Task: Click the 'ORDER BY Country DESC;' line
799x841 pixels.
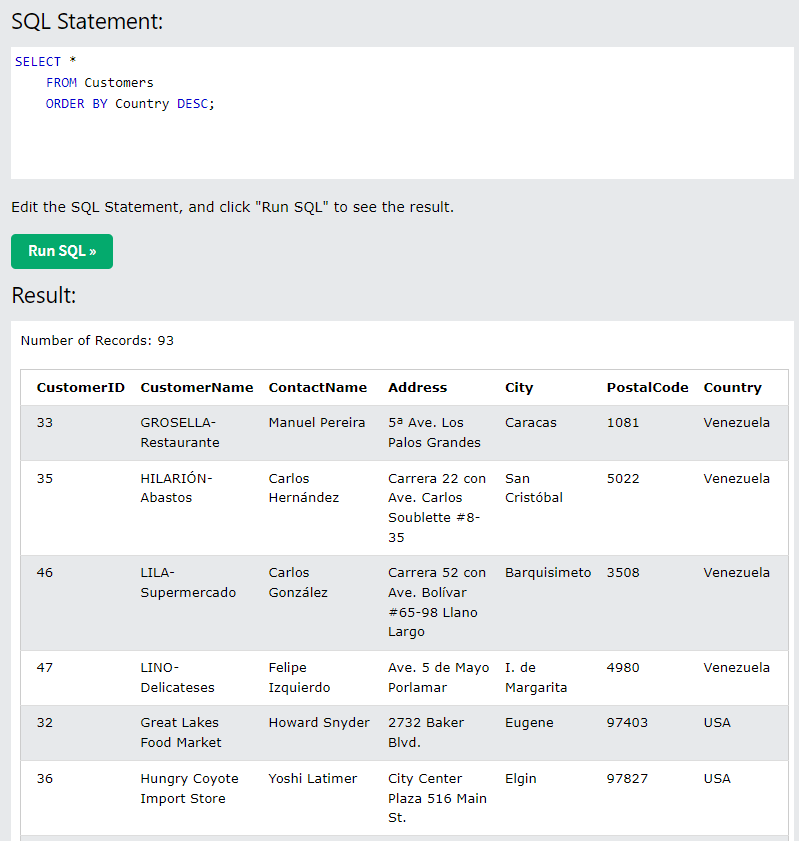Action: pos(130,104)
